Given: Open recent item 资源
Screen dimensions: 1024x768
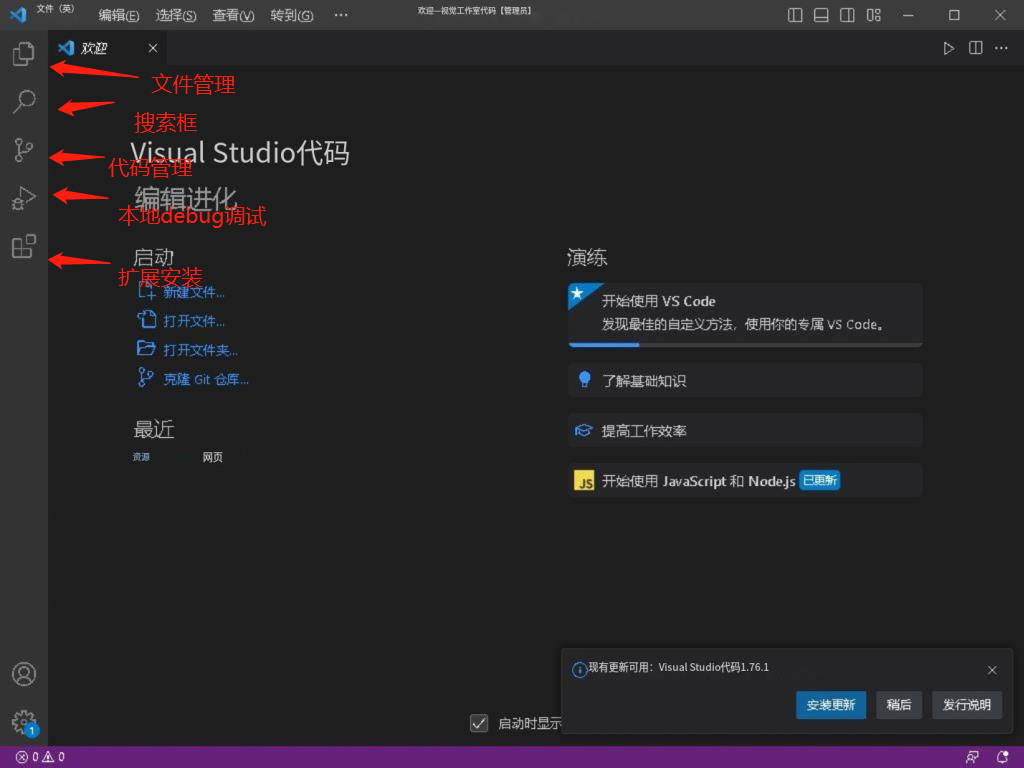Looking at the screenshot, I should pyautogui.click(x=141, y=456).
